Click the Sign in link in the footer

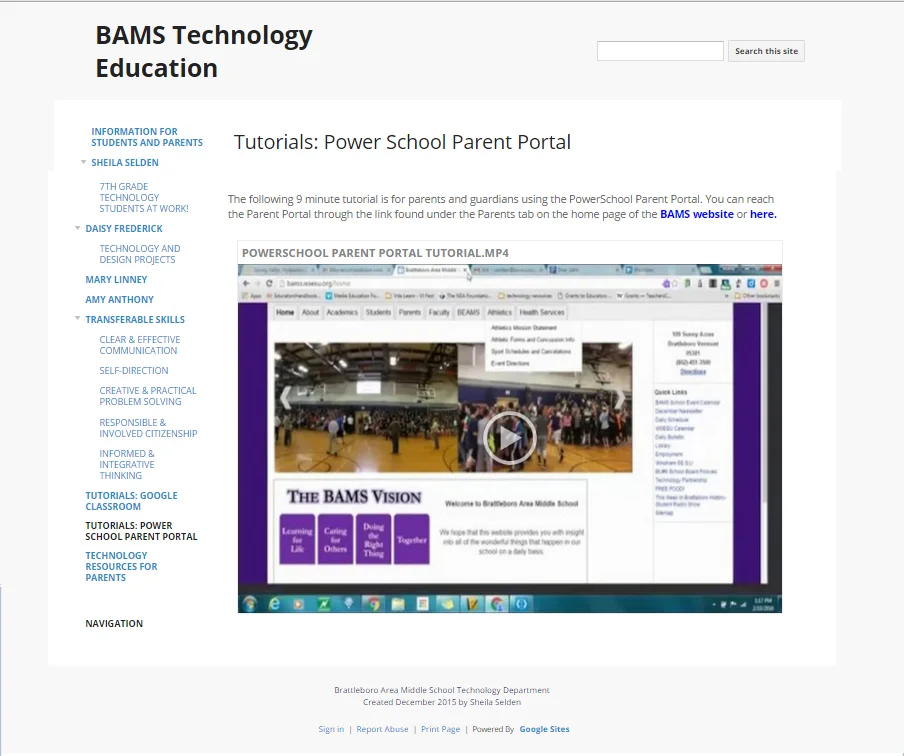coord(331,729)
